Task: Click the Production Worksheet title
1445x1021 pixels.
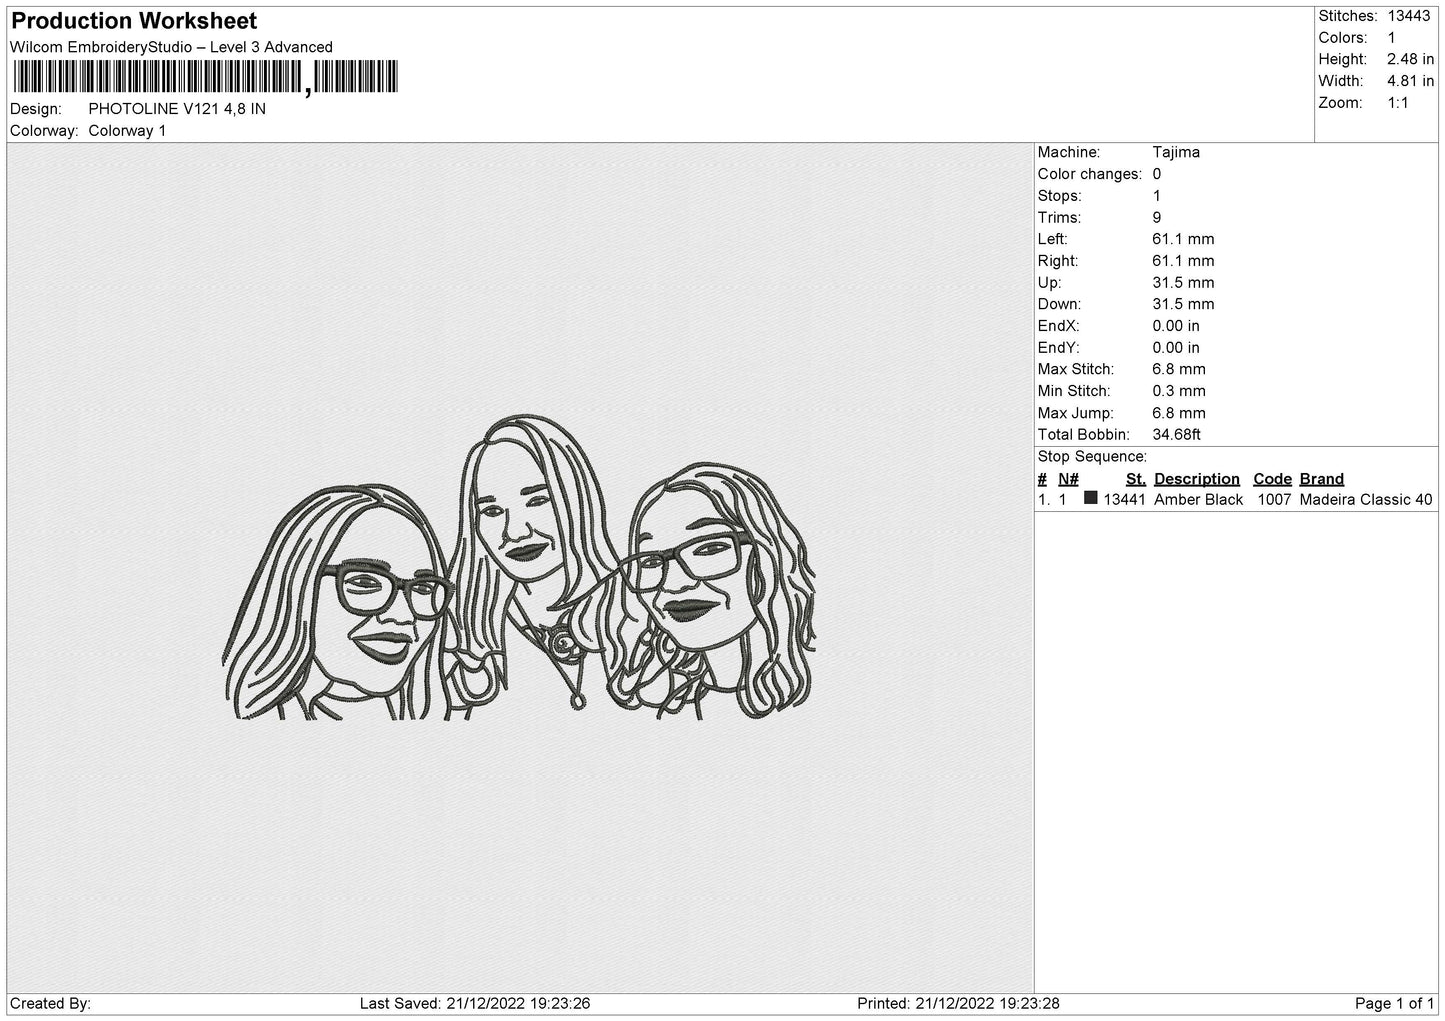Action: (x=134, y=21)
